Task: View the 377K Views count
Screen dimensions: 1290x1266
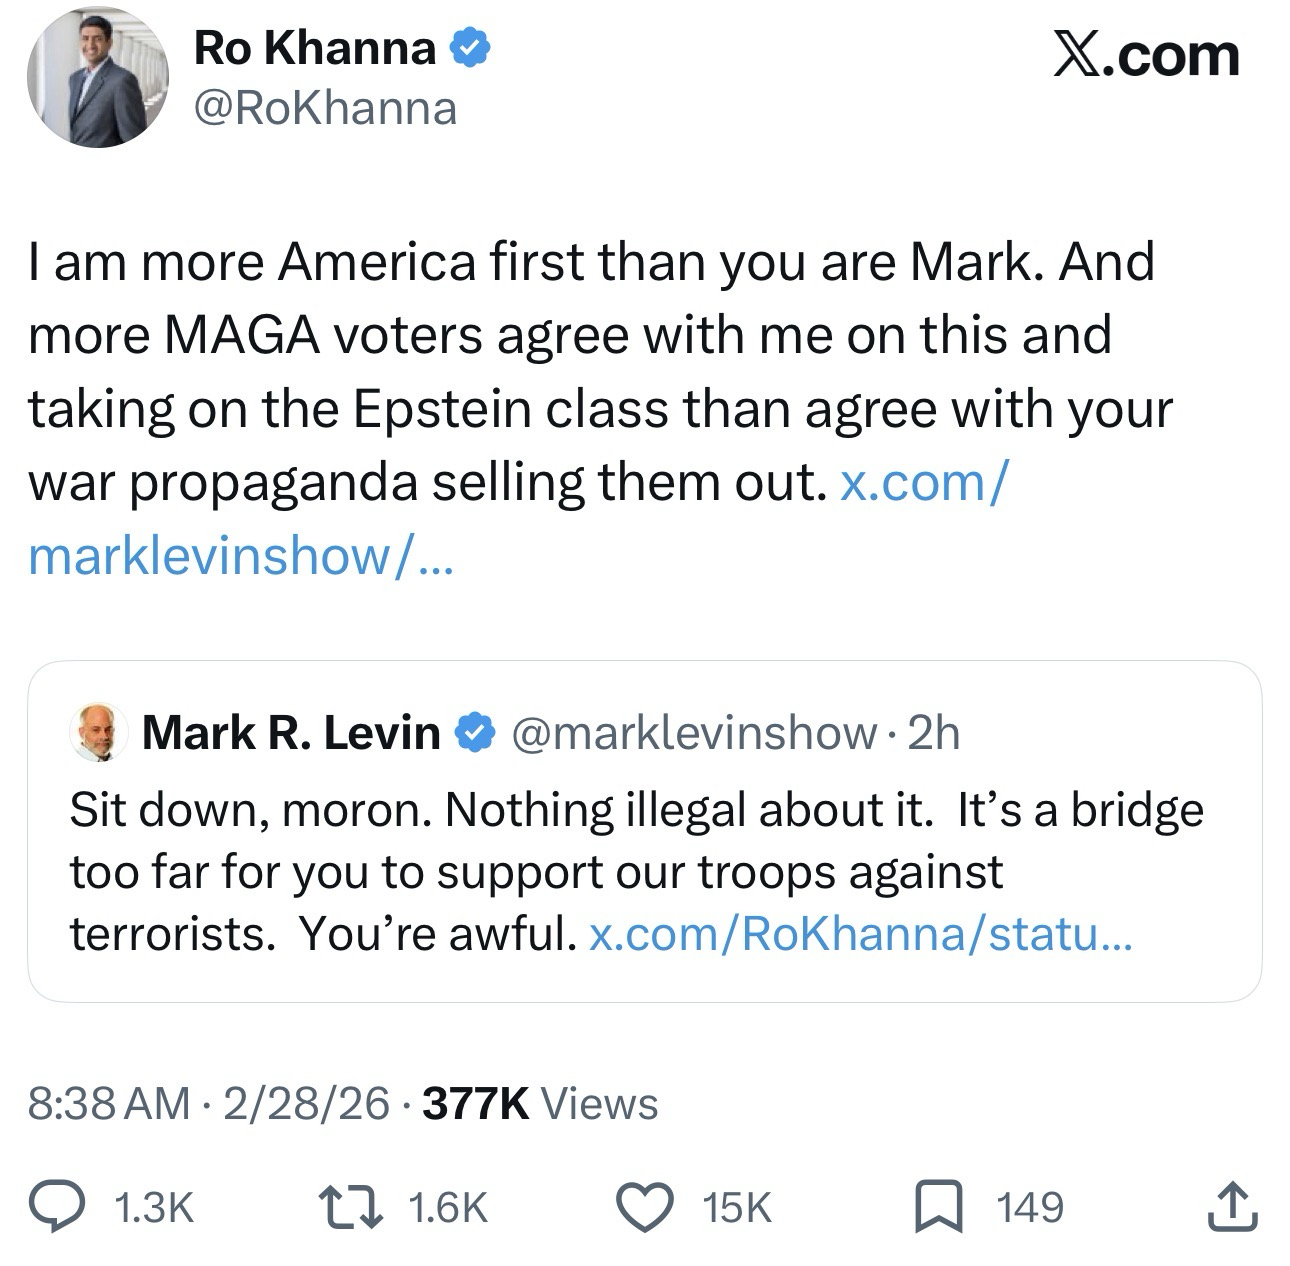Action: pos(540,1103)
